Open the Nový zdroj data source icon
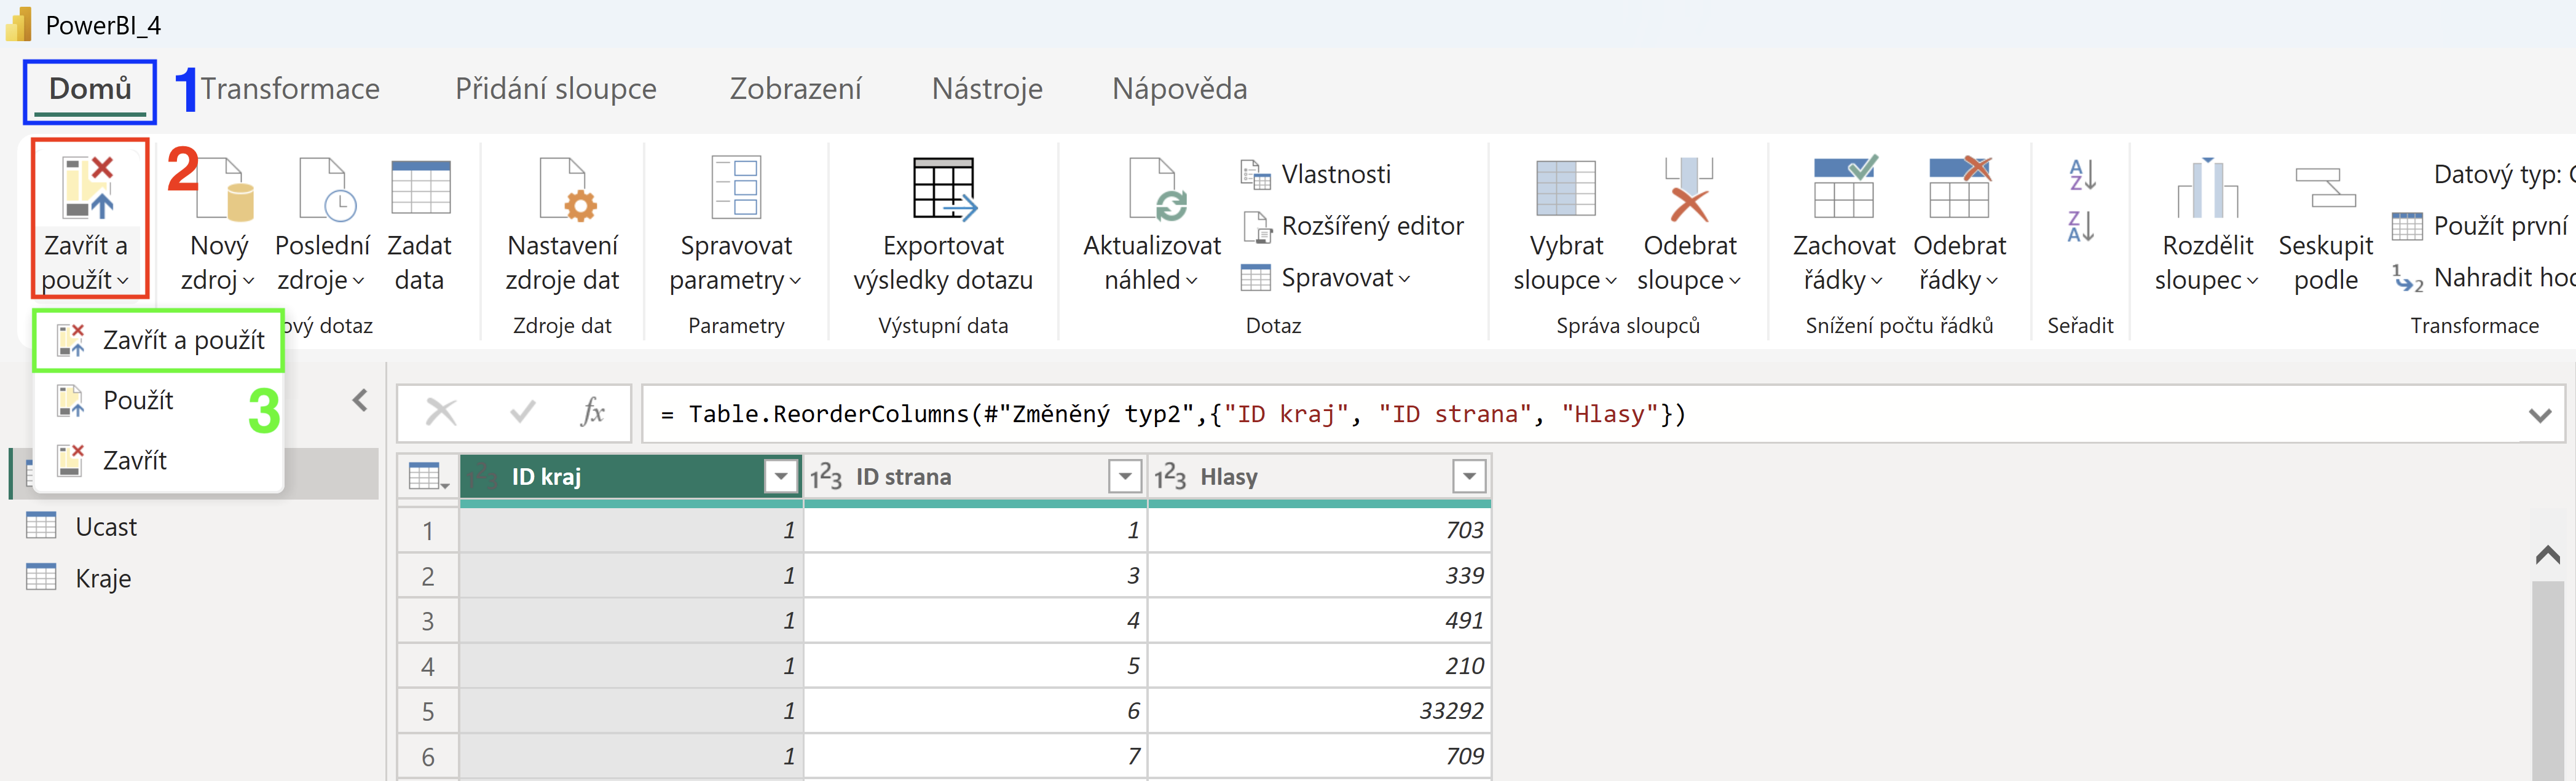This screenshot has width=2576, height=781. (x=225, y=188)
